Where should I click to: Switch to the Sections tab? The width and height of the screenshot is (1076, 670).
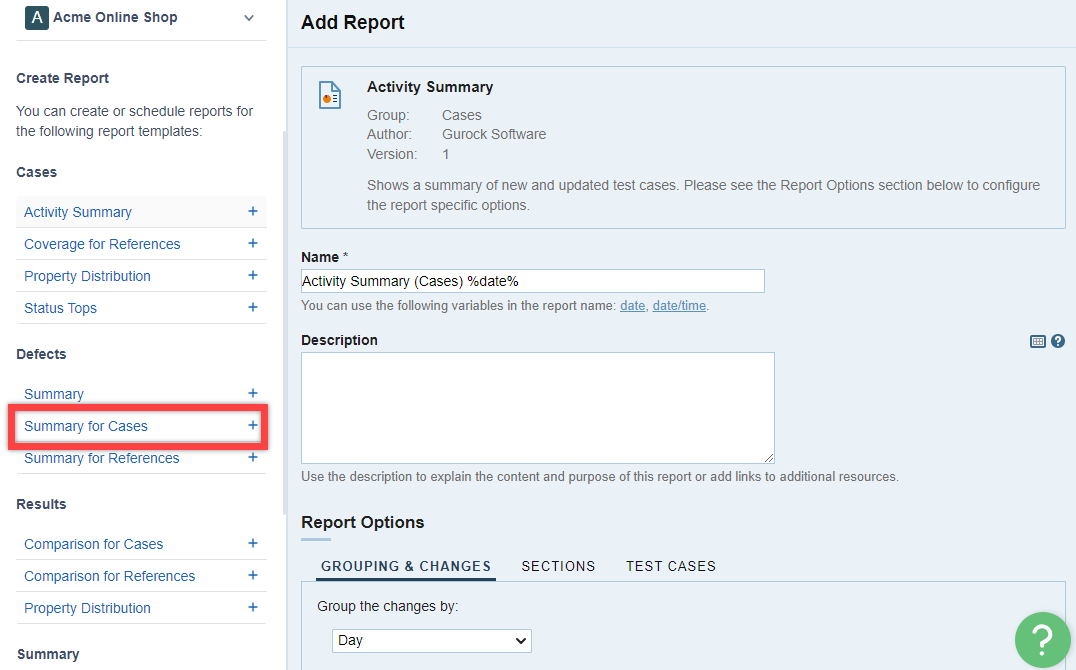tap(558, 566)
